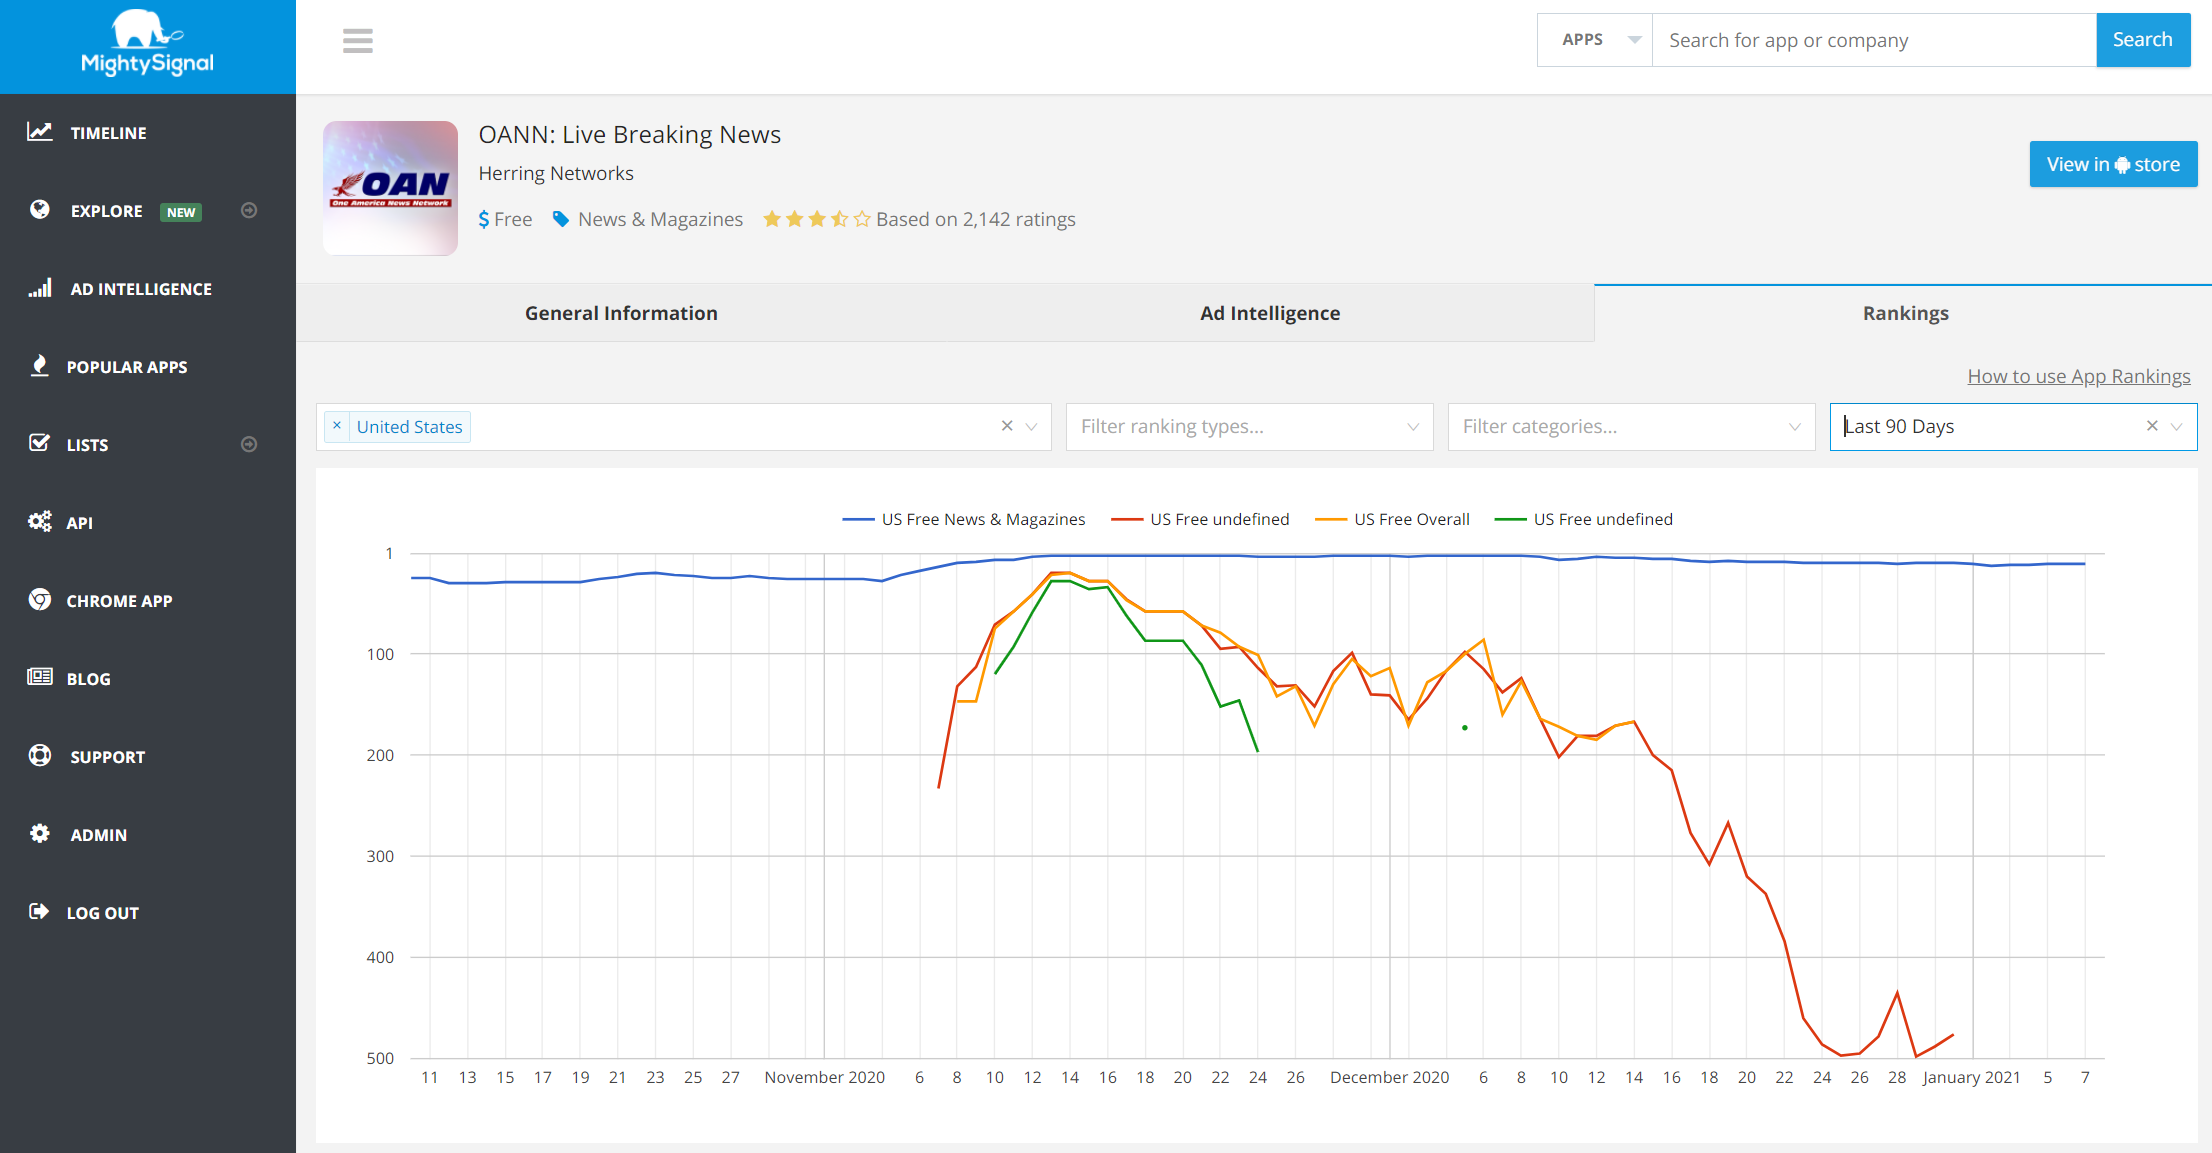Click the 'December 2020' axis label
The height and width of the screenshot is (1153, 2212).
[x=1390, y=1077]
